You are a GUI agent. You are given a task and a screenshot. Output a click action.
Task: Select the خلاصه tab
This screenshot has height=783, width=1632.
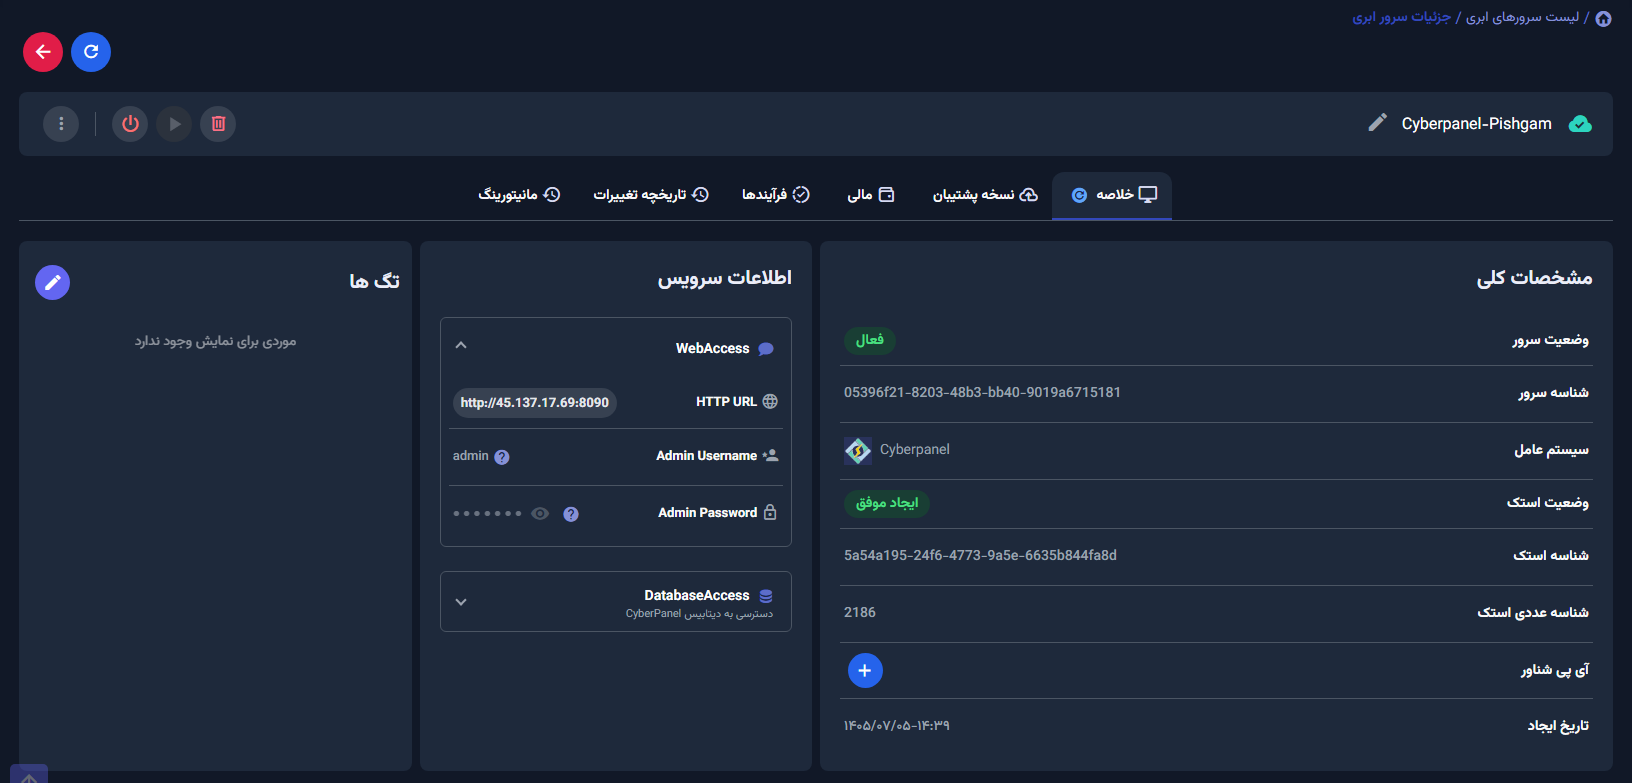[x=1112, y=195]
